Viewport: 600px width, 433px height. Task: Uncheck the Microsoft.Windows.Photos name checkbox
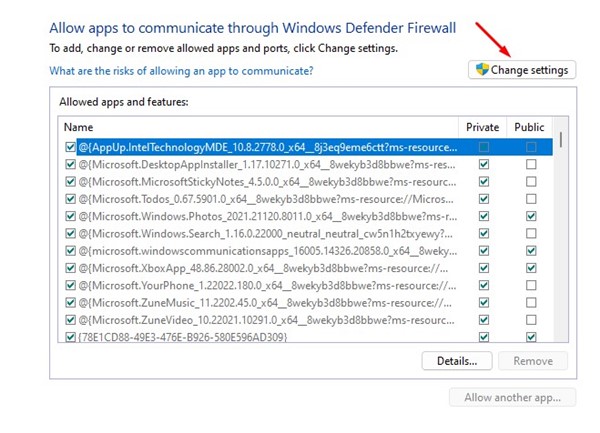click(x=70, y=216)
